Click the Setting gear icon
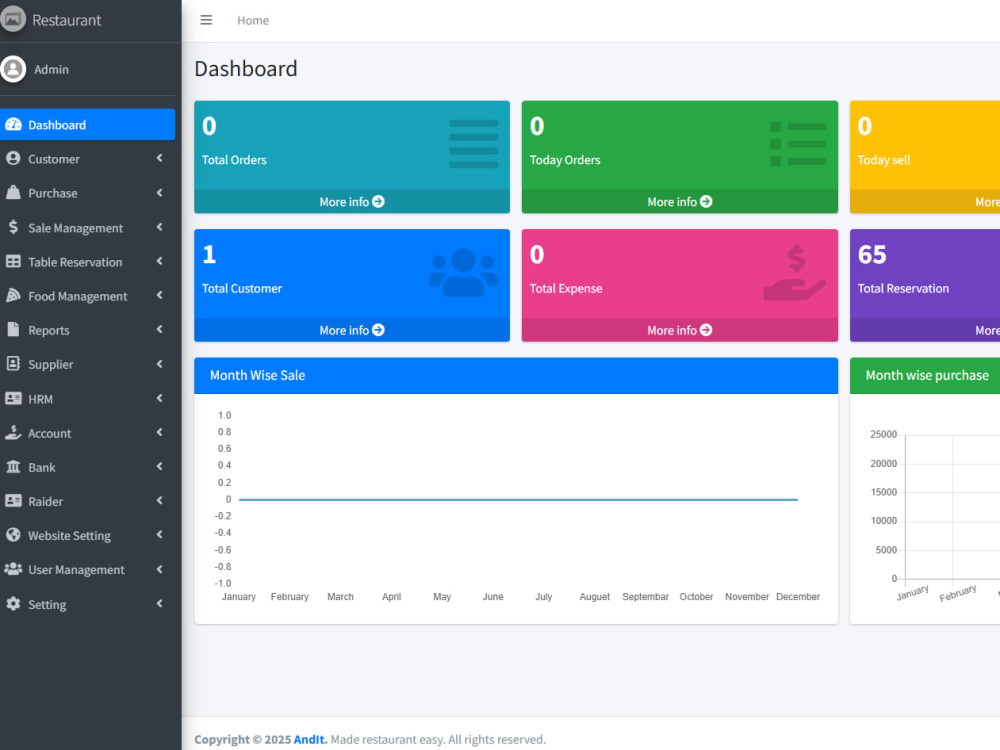 (x=13, y=603)
